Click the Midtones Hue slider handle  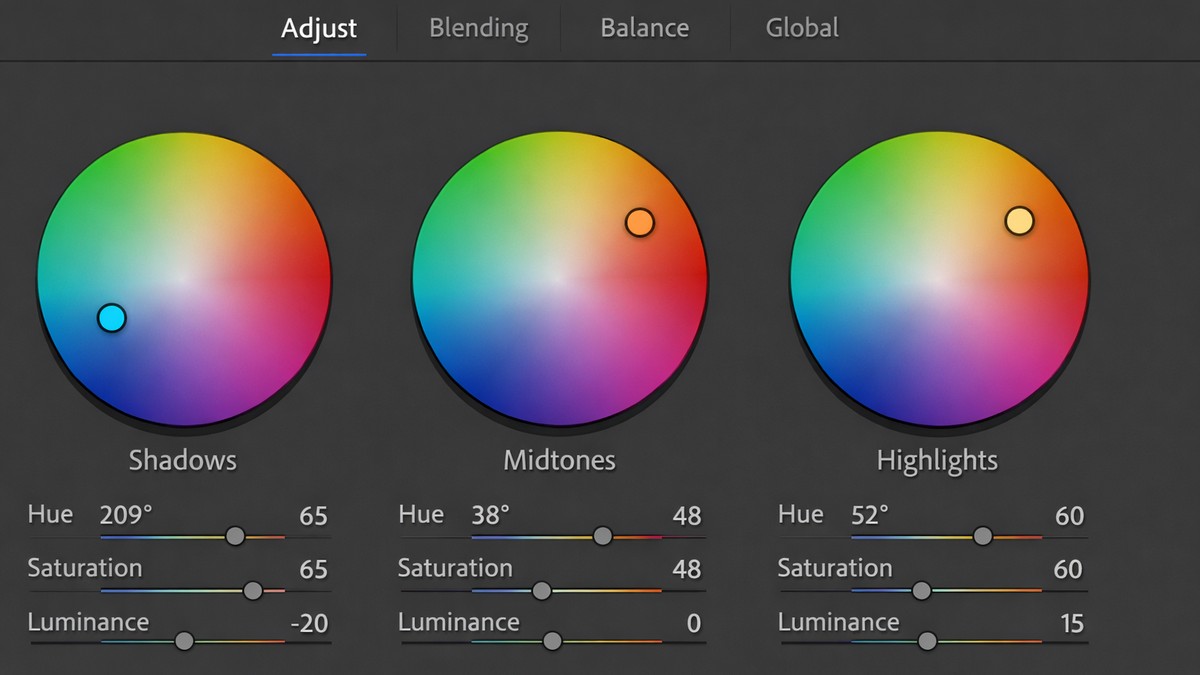pyautogui.click(x=603, y=536)
